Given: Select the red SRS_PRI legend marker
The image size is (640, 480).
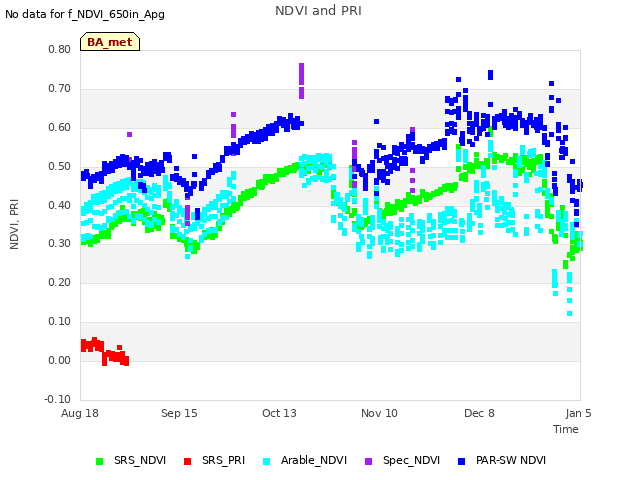Looking at the screenshot, I should (x=187, y=462).
